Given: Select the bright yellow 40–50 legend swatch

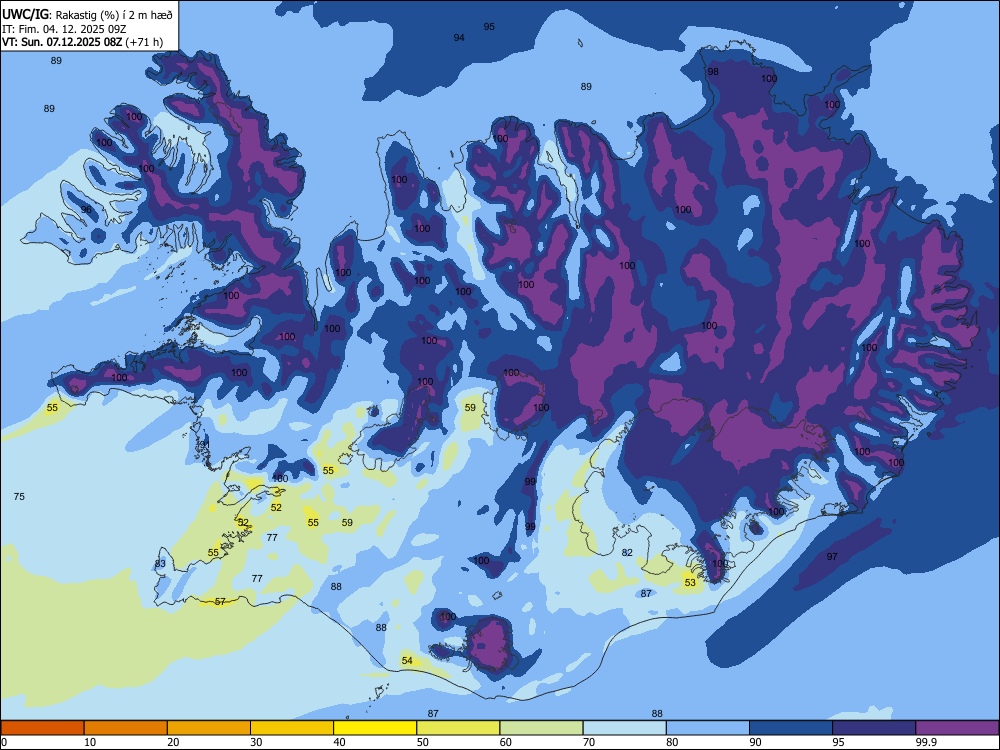Looking at the screenshot, I should coord(375,728).
